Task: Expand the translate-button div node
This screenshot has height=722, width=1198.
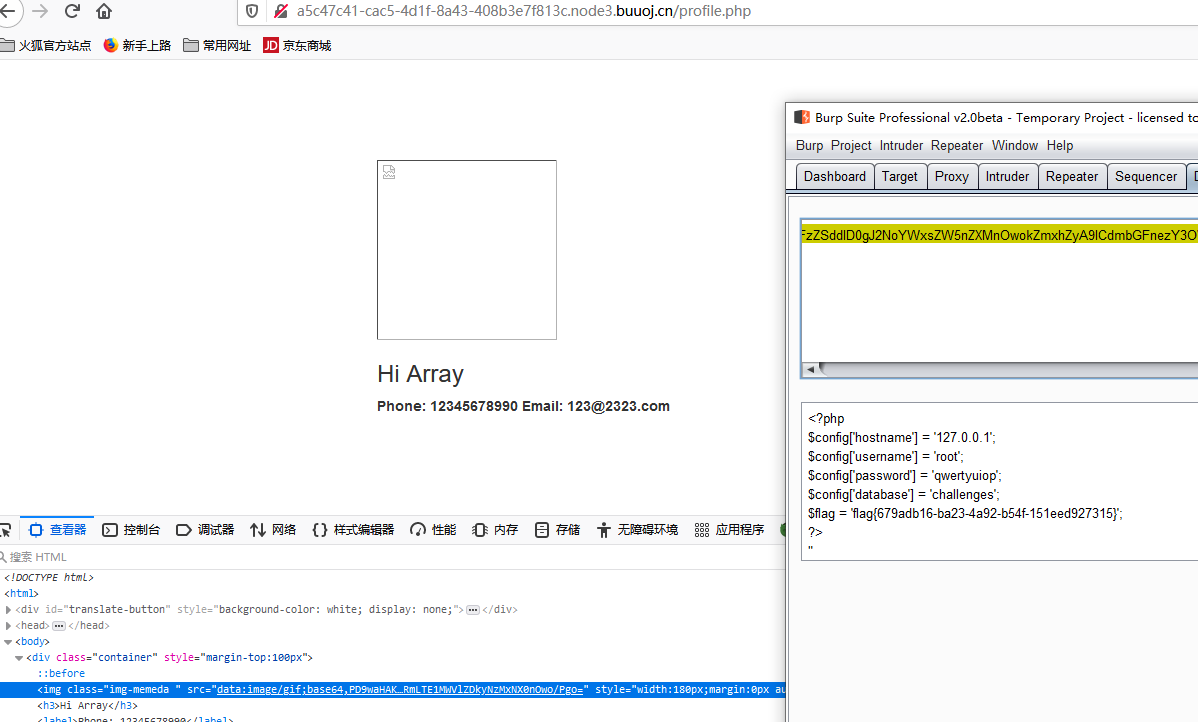Action: (8, 610)
